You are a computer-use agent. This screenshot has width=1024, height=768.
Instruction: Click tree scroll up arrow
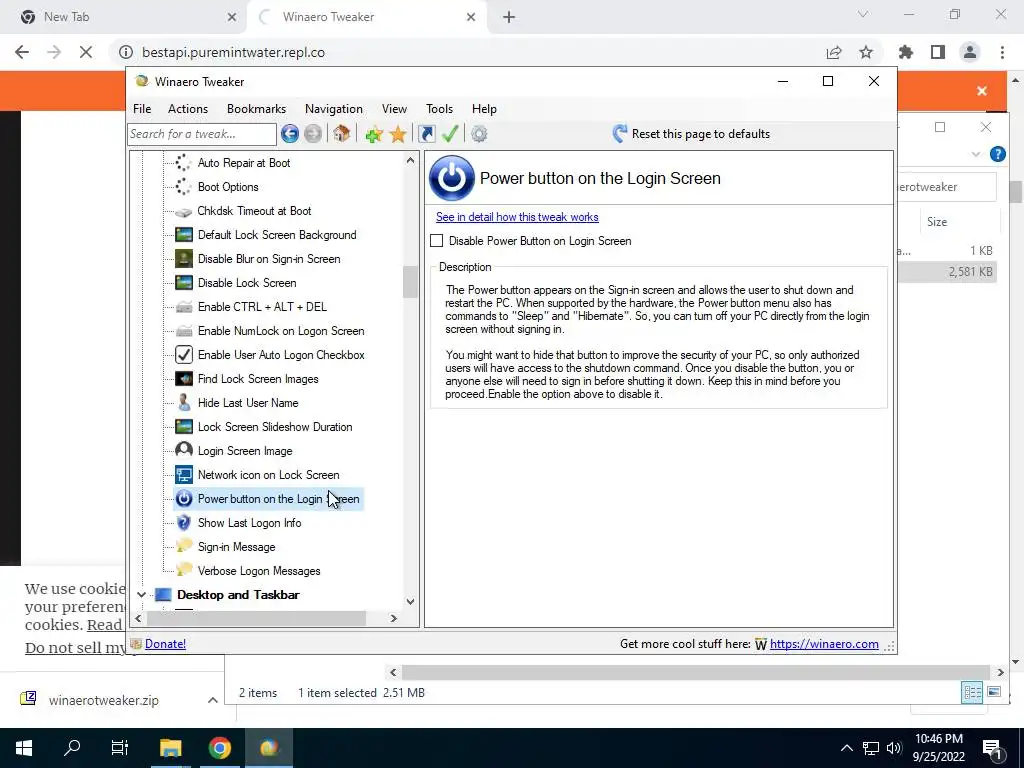point(410,160)
